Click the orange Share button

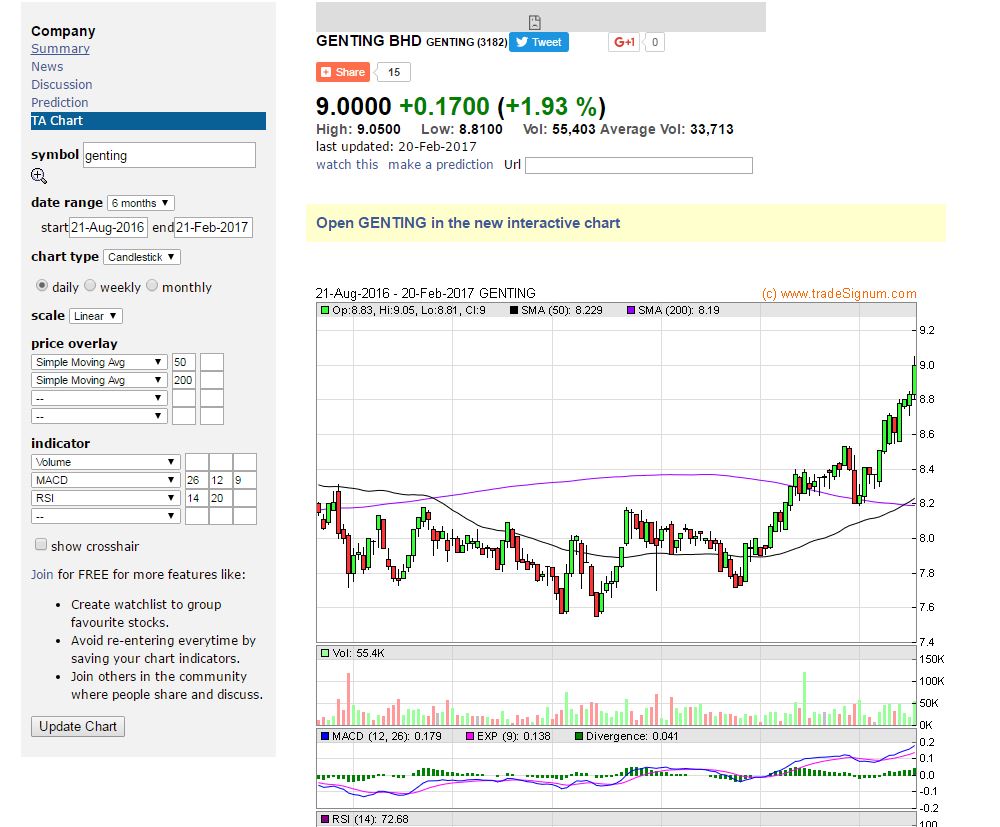pyautogui.click(x=343, y=72)
